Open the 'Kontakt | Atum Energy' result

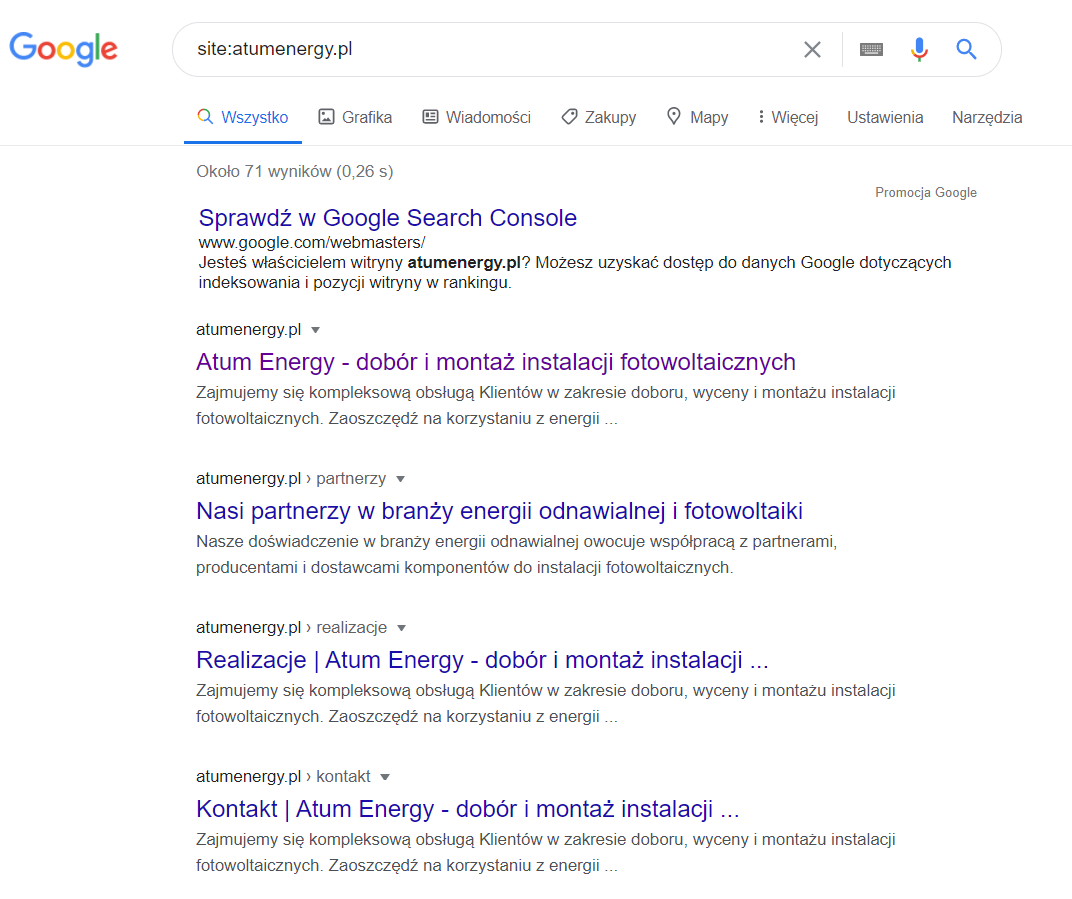tap(467, 809)
